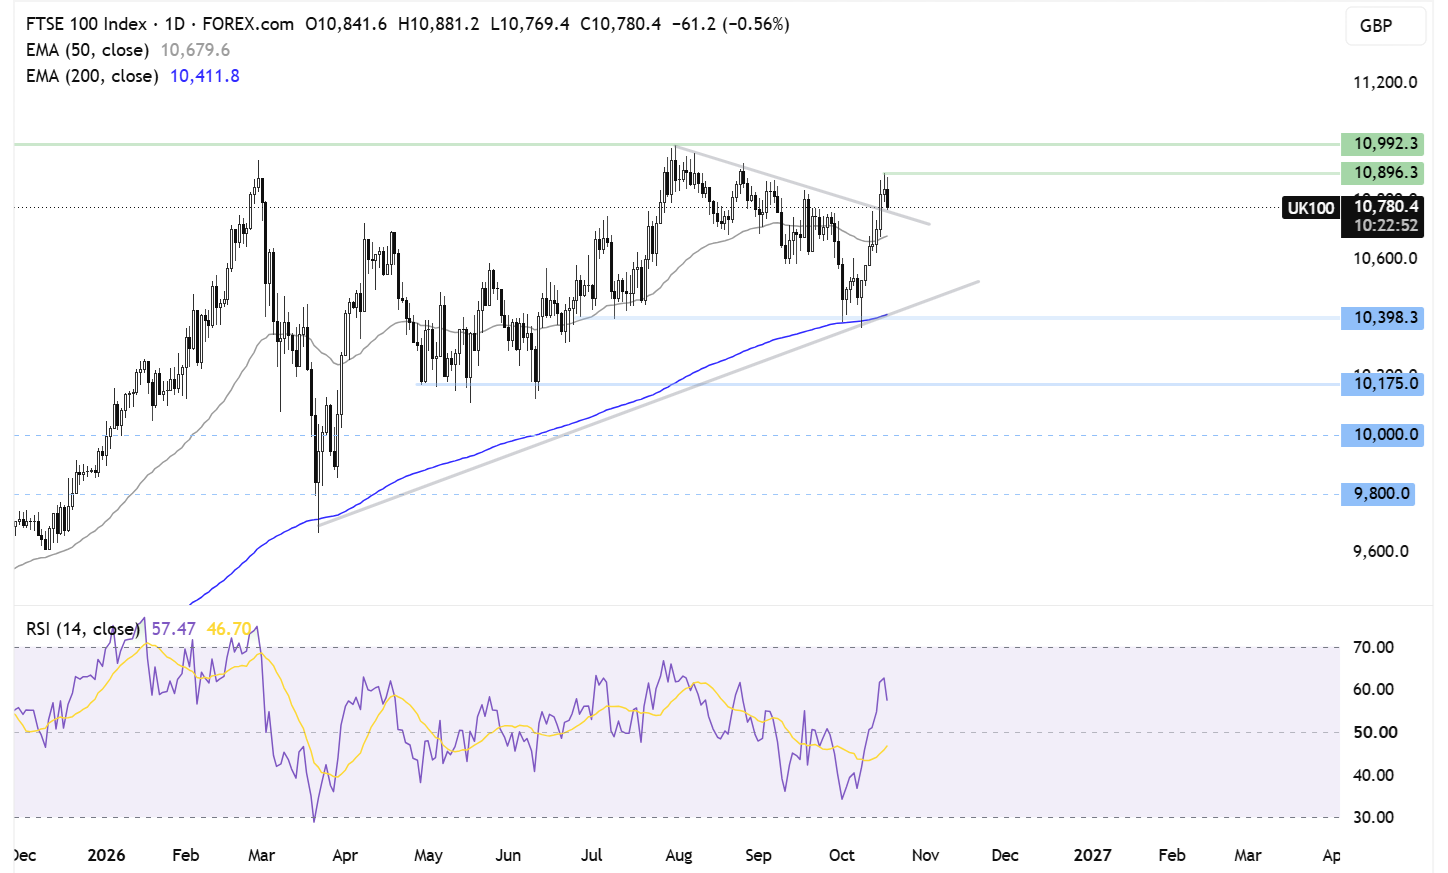Click the open value O10,841.6
1448x873 pixels.
point(346,24)
